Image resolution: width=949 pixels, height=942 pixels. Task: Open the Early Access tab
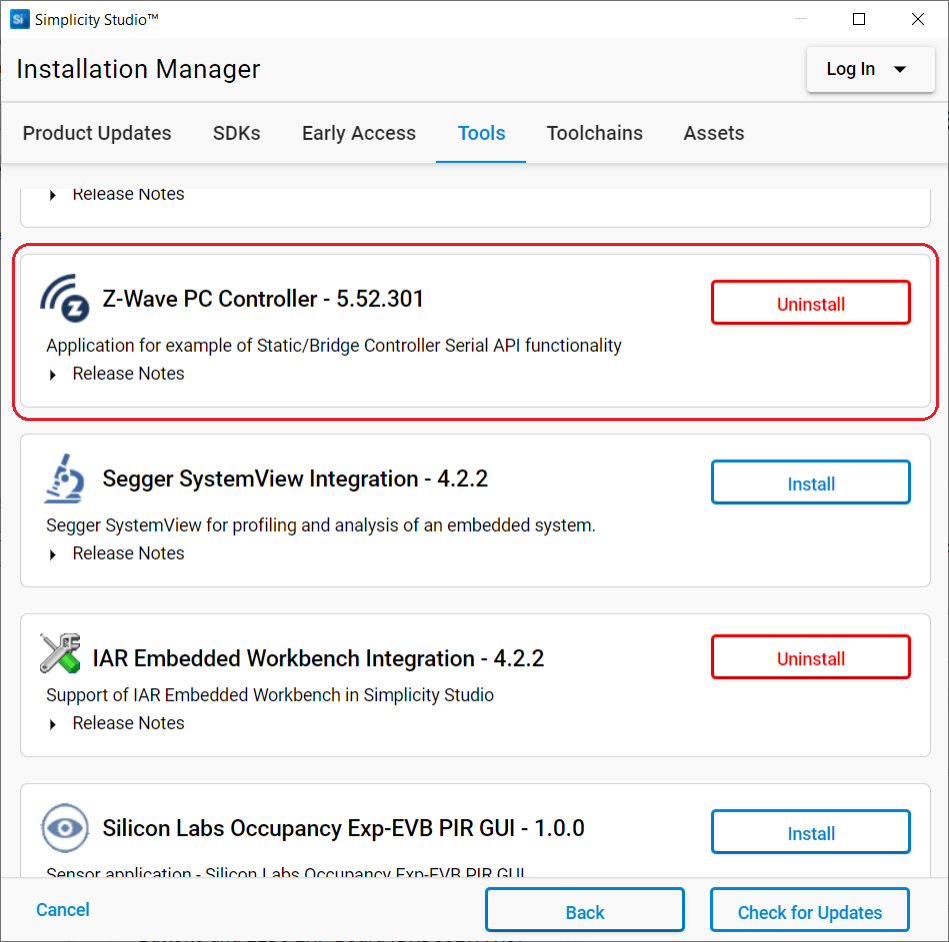pos(358,132)
